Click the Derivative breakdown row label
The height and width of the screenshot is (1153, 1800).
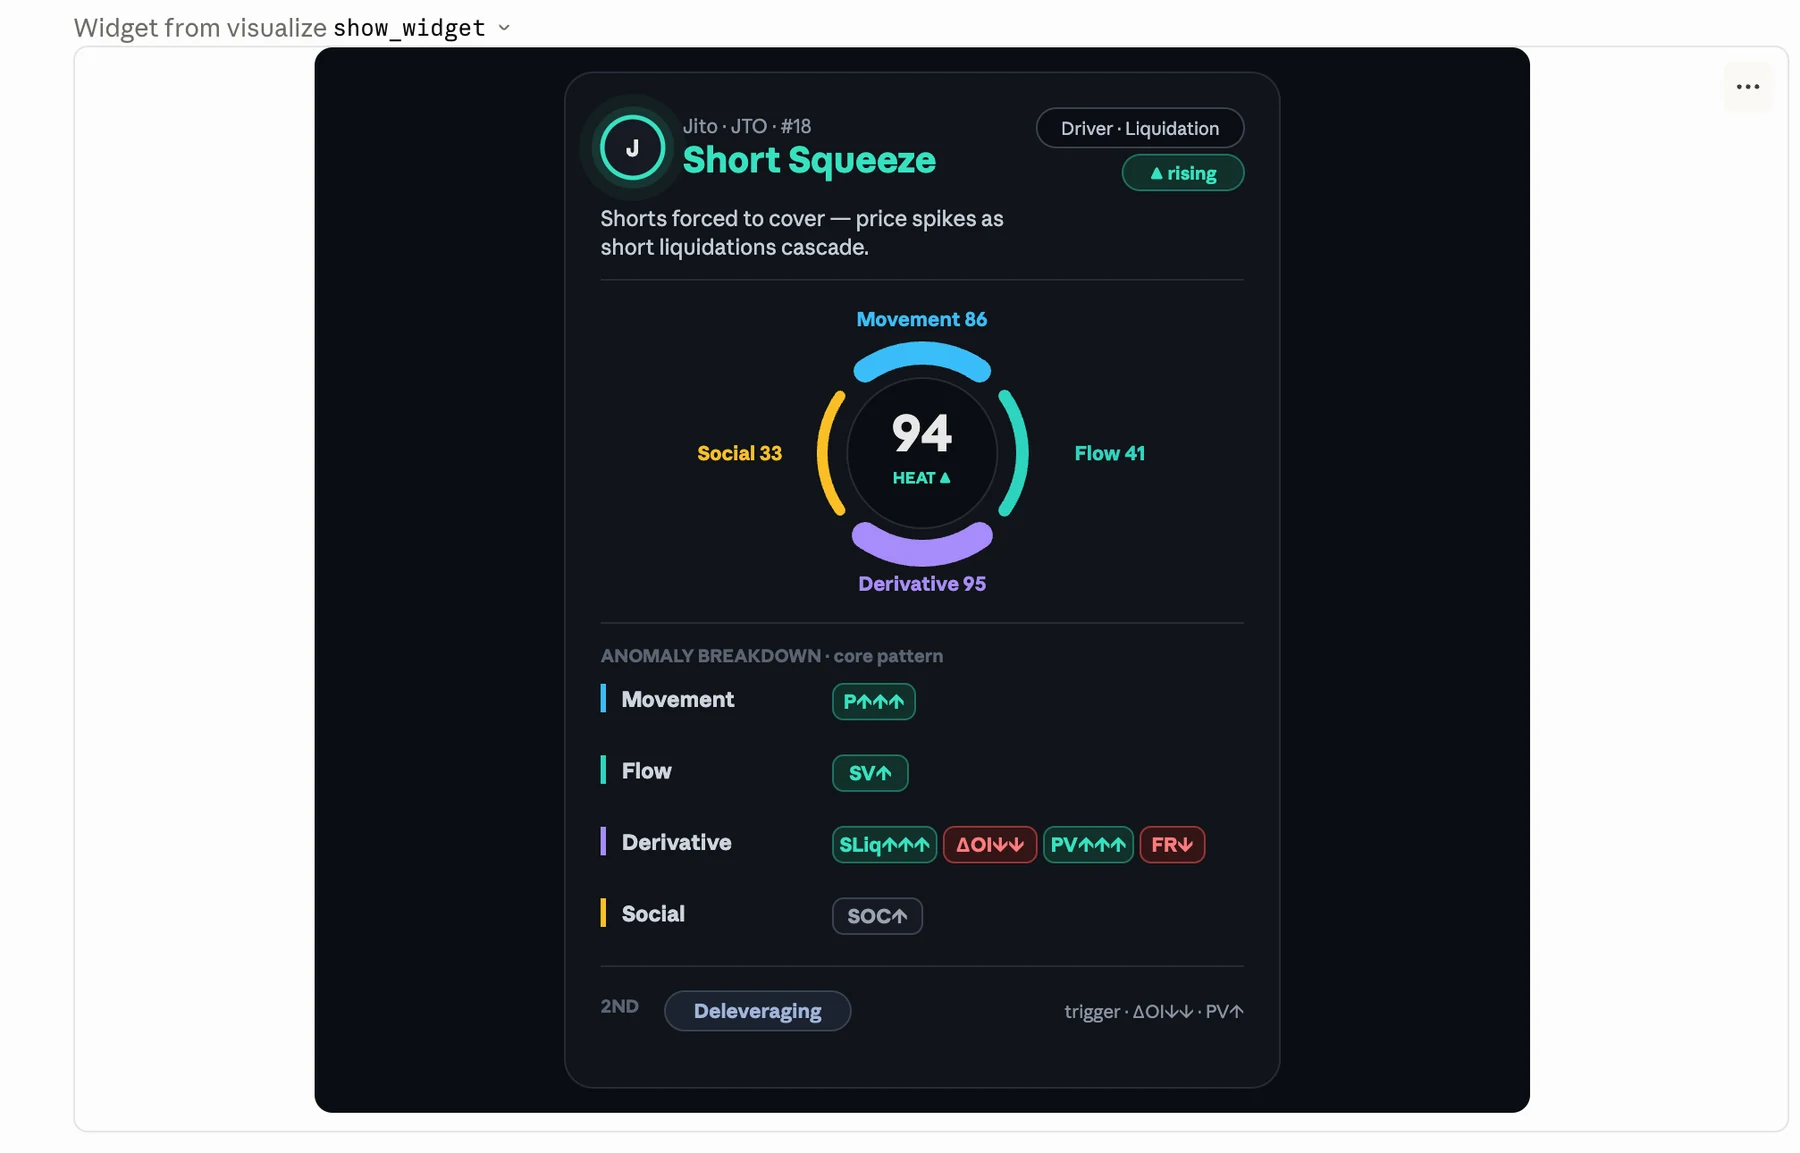click(676, 842)
